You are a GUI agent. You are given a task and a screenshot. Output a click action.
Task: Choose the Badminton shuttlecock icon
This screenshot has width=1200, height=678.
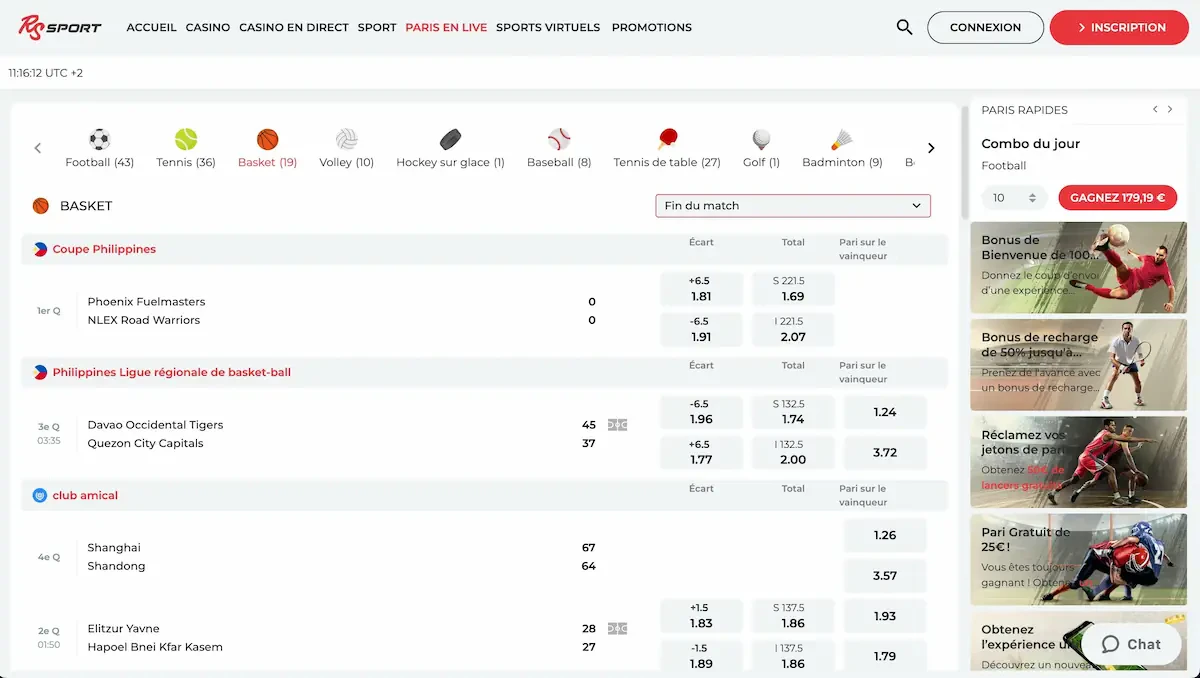[842, 140]
